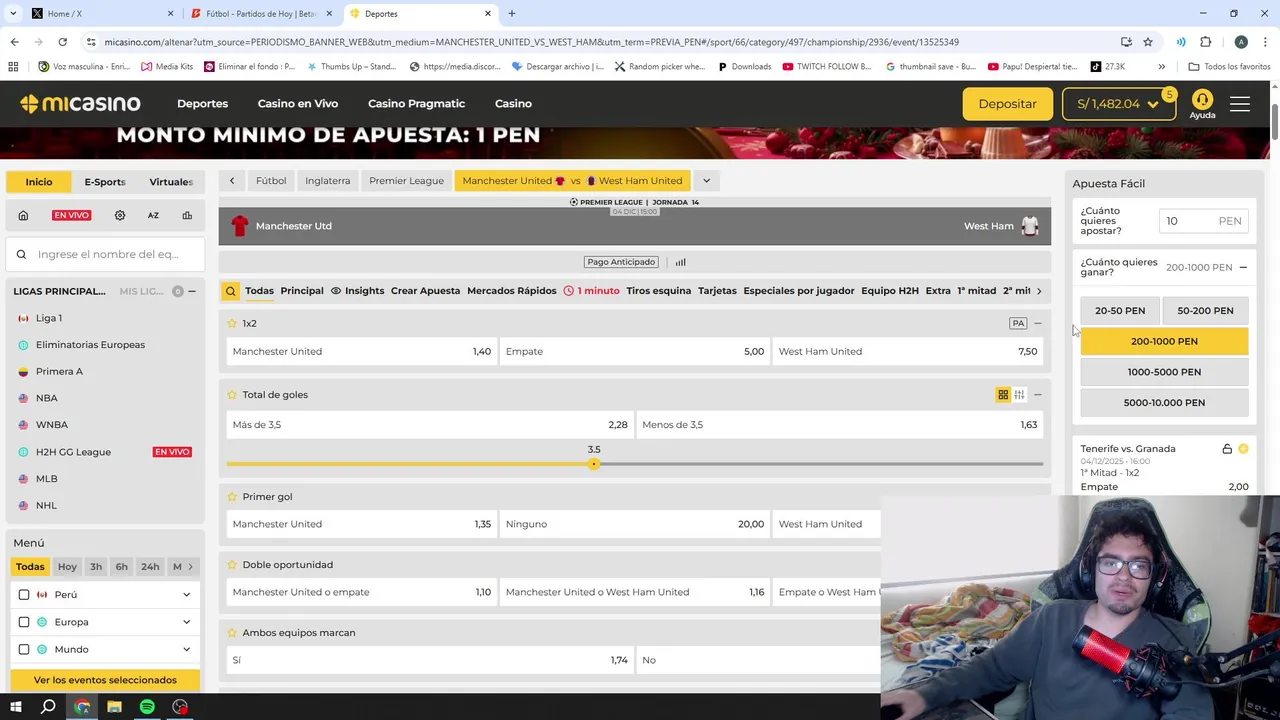Viewport: 1280px width, 720px height.
Task: Open the sidebar settings gear icon
Action: [120, 215]
